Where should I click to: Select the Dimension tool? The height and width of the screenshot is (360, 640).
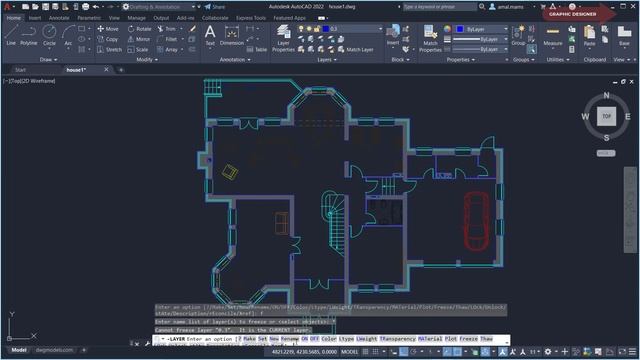[x=231, y=35]
